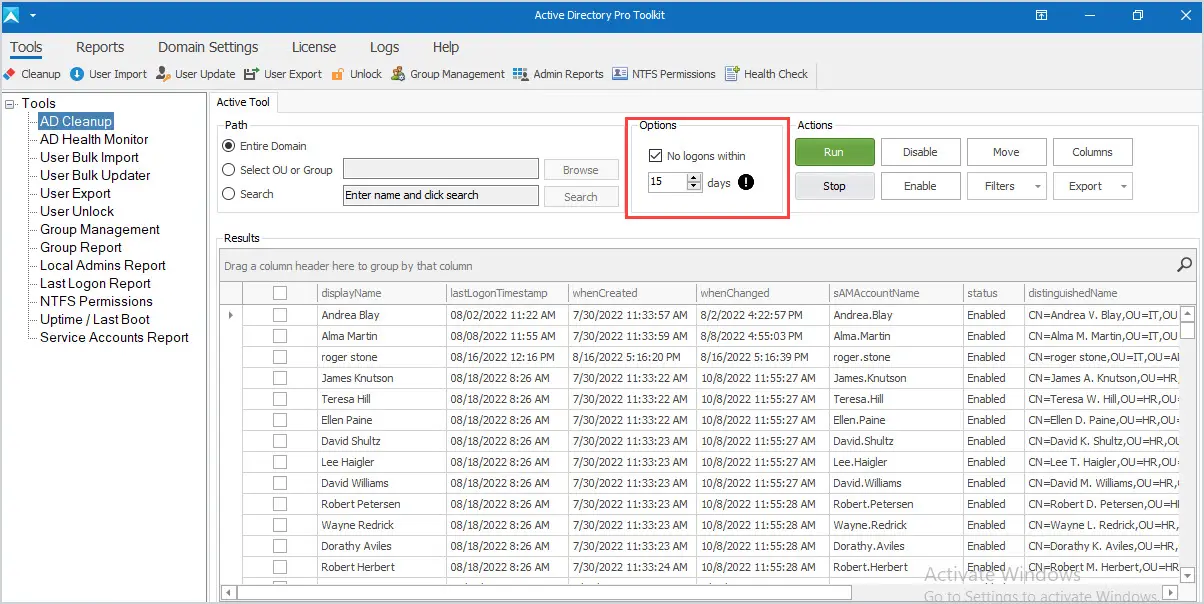
Task: Tick the select-all header checkbox
Action: (x=280, y=293)
